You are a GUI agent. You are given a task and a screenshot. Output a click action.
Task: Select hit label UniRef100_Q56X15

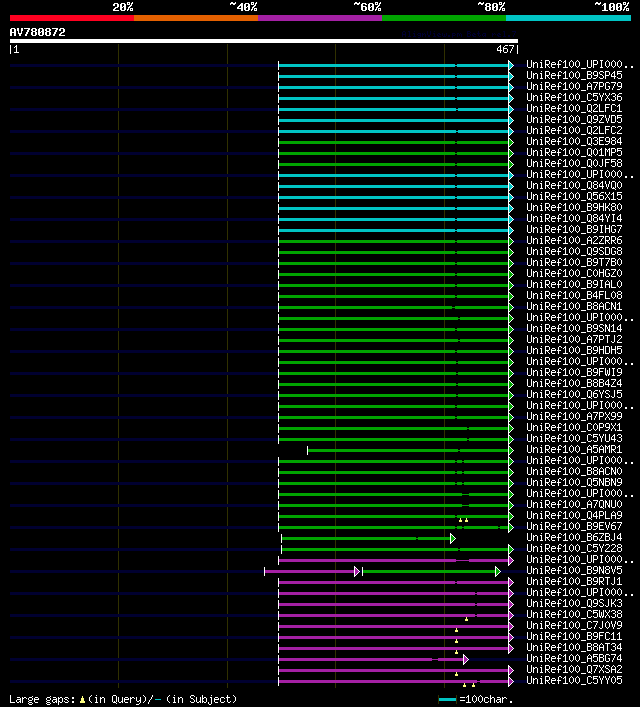tap(574, 196)
